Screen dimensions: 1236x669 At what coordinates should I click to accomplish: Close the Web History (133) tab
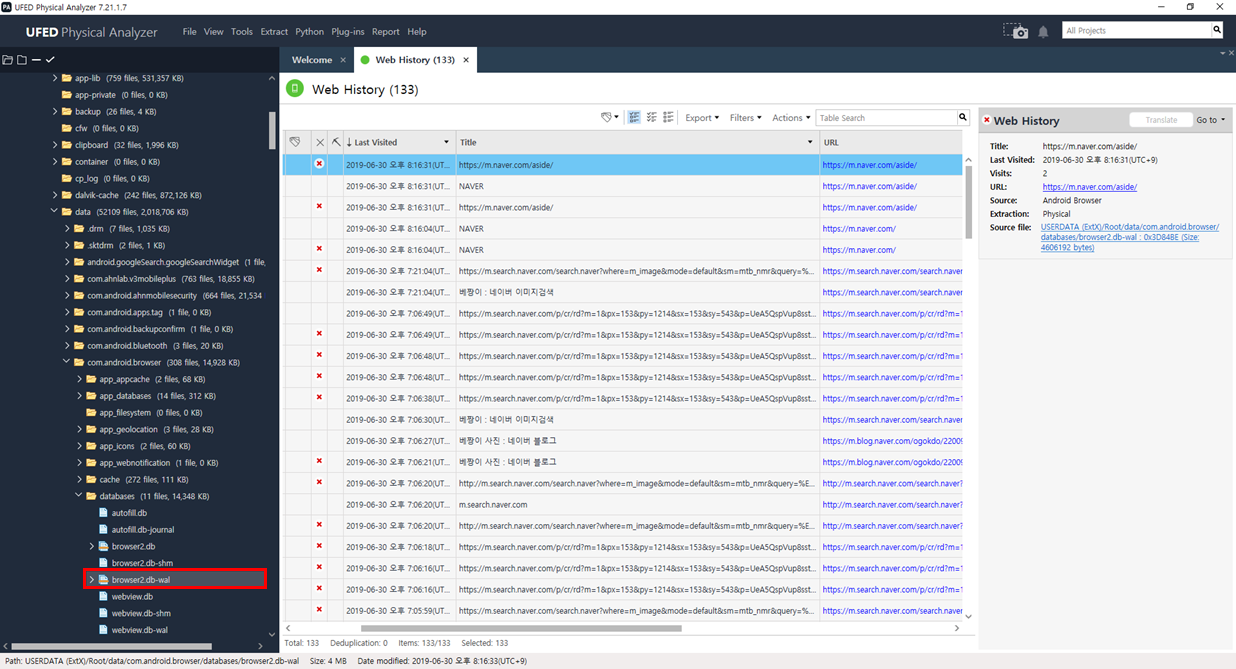466,60
